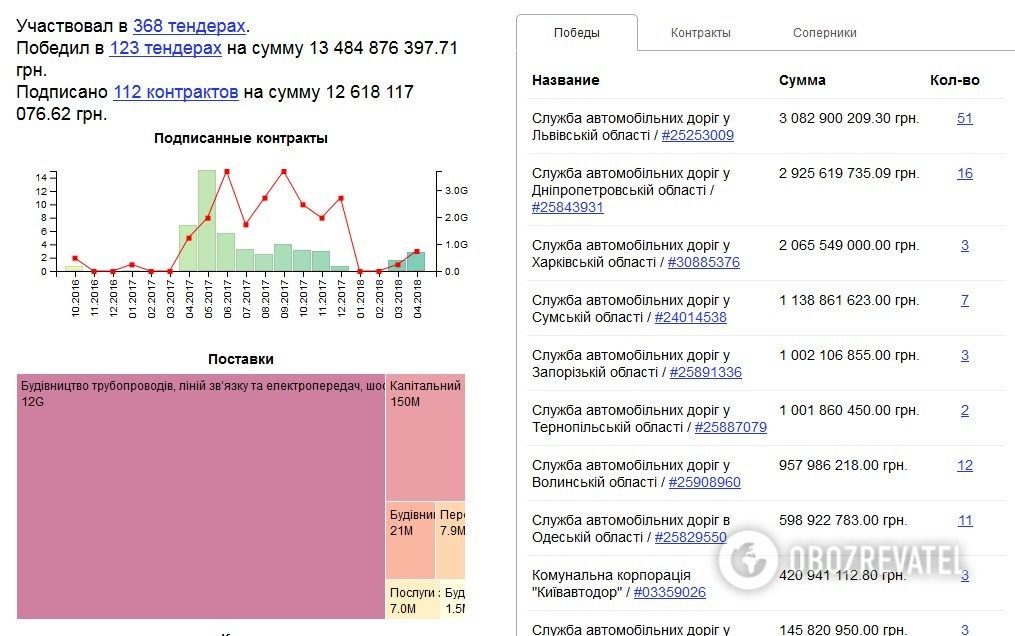Switch to the Контракты tab
Image resolution: width=1015 pixels, height=636 pixels.
(x=700, y=33)
